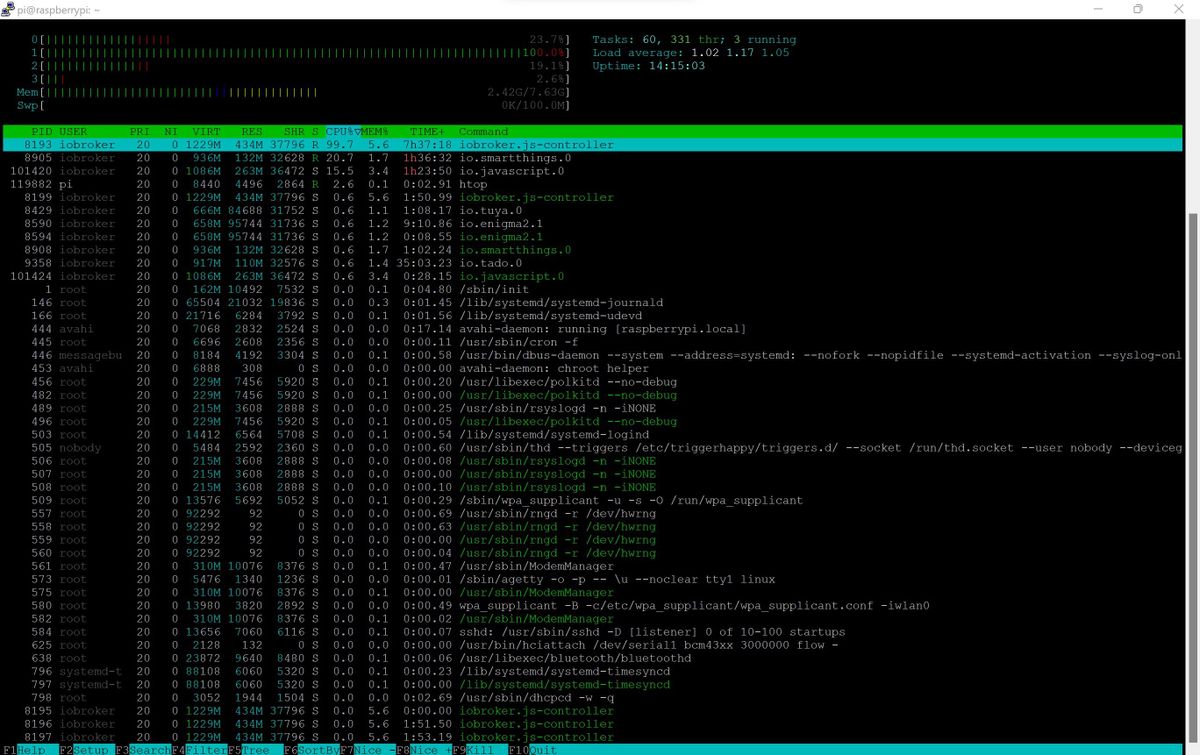Viewport: 1200px width, 755px height.
Task: Open Setup from the F2 function bar
Action: (x=85, y=749)
